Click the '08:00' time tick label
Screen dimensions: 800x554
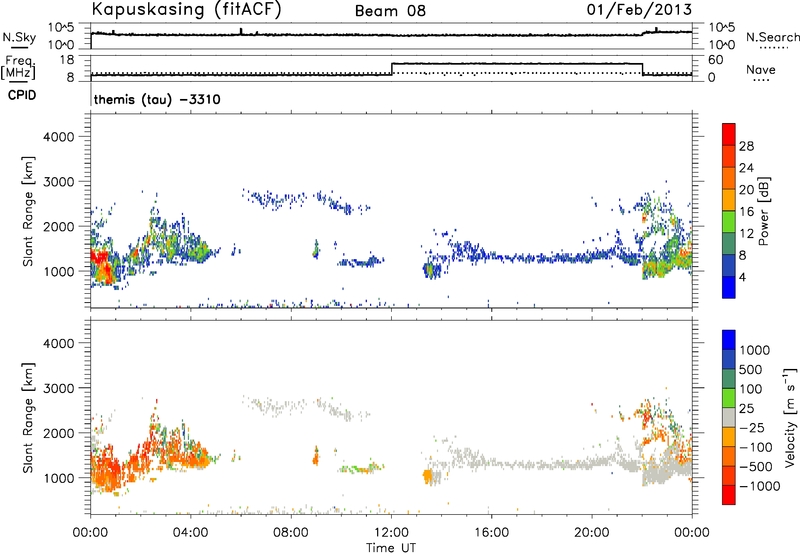pos(291,533)
